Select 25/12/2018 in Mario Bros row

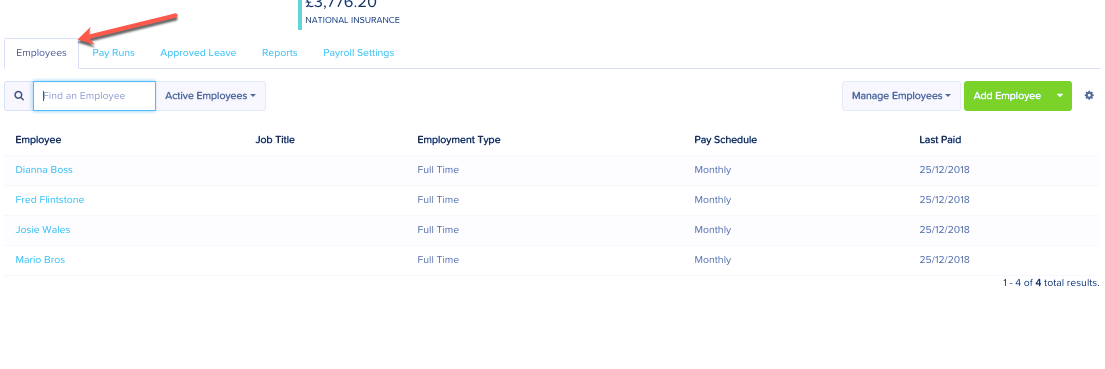pyautogui.click(x=944, y=260)
